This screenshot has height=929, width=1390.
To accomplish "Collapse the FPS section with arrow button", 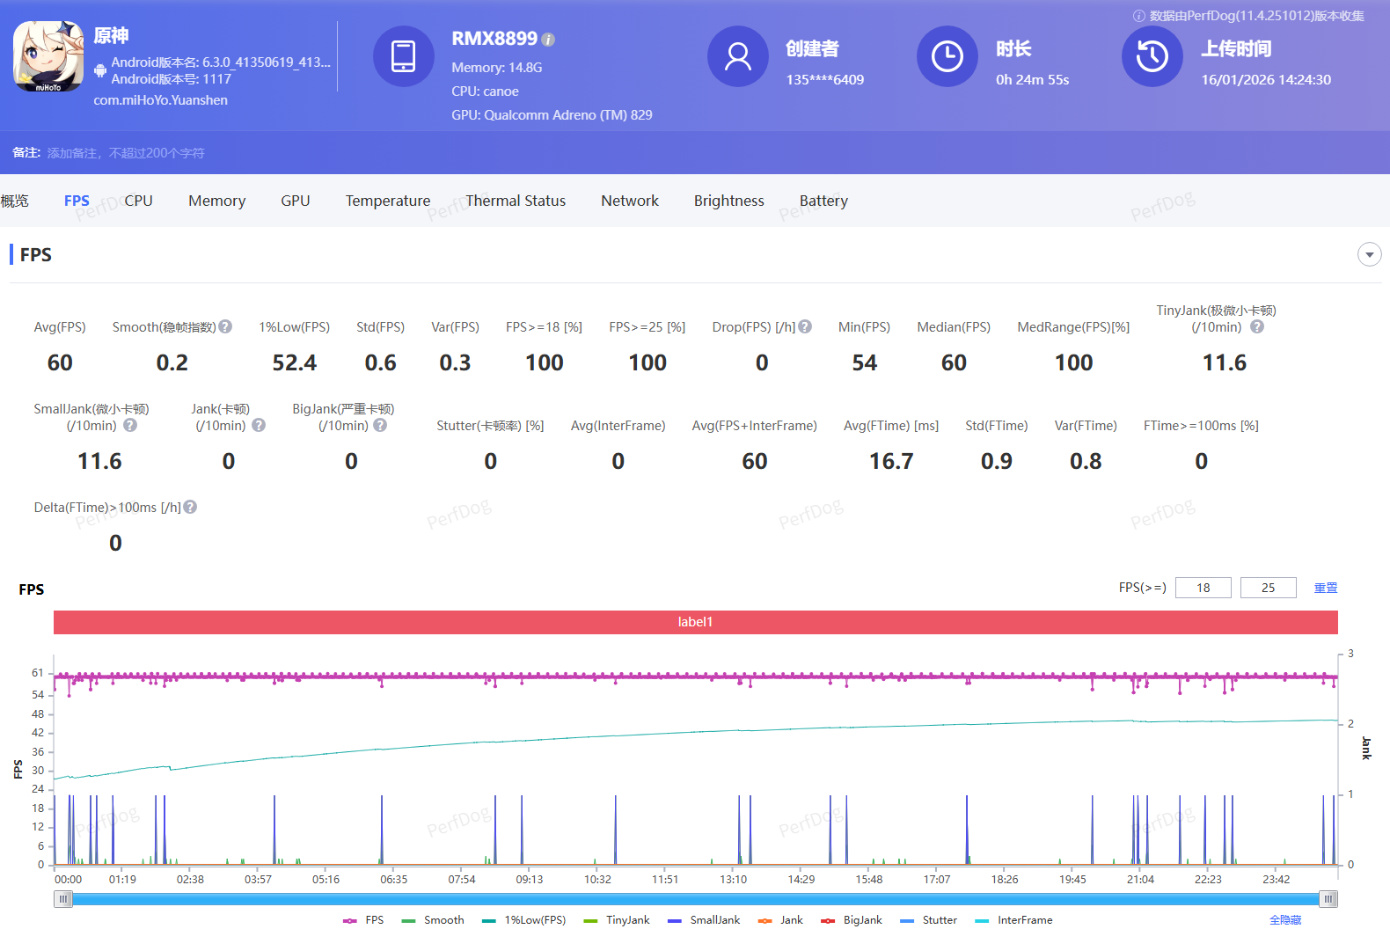I will pos(1369,255).
